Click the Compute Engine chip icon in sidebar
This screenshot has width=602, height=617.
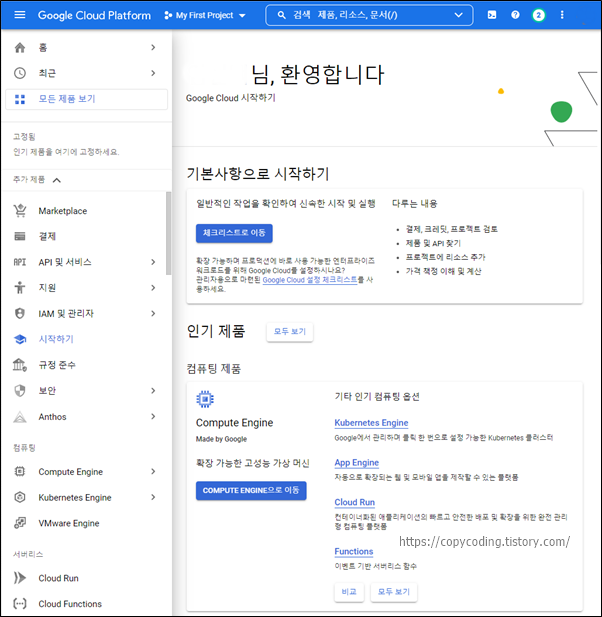20,471
